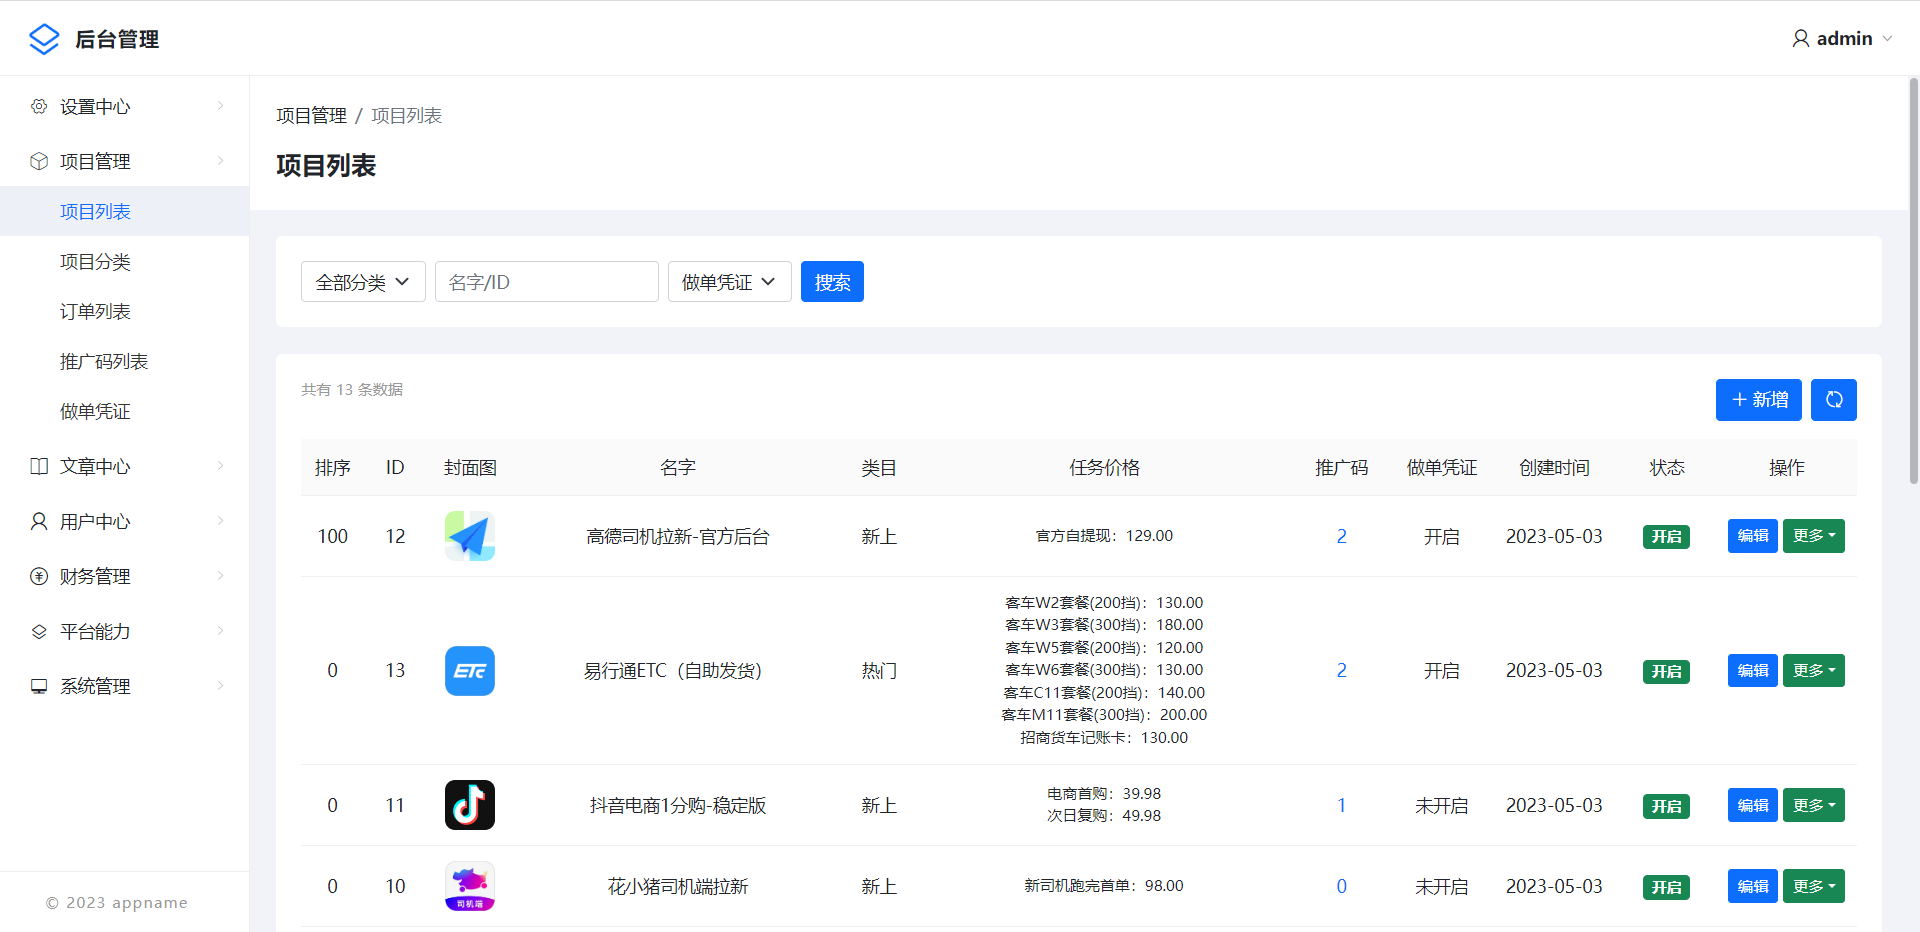
Task: Click the refresh icon button beside 新增
Action: pos(1833,400)
